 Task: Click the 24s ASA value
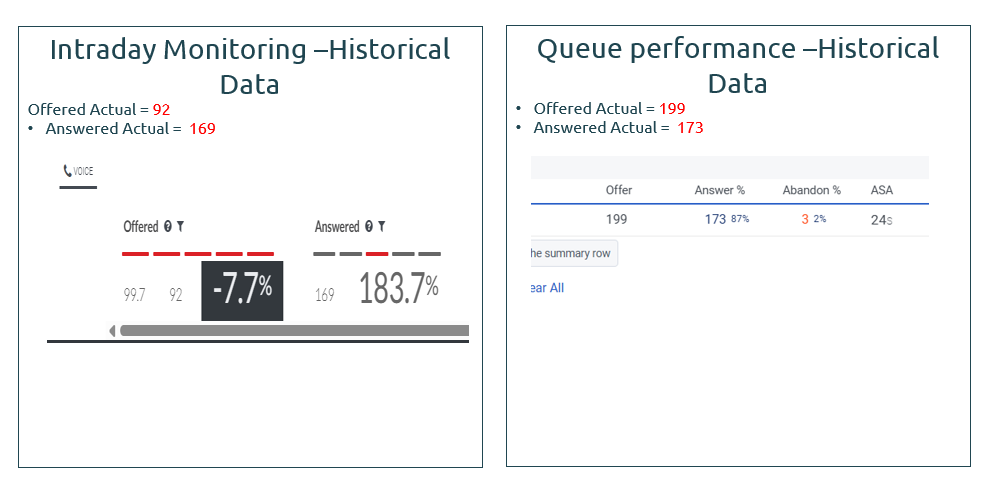(881, 220)
